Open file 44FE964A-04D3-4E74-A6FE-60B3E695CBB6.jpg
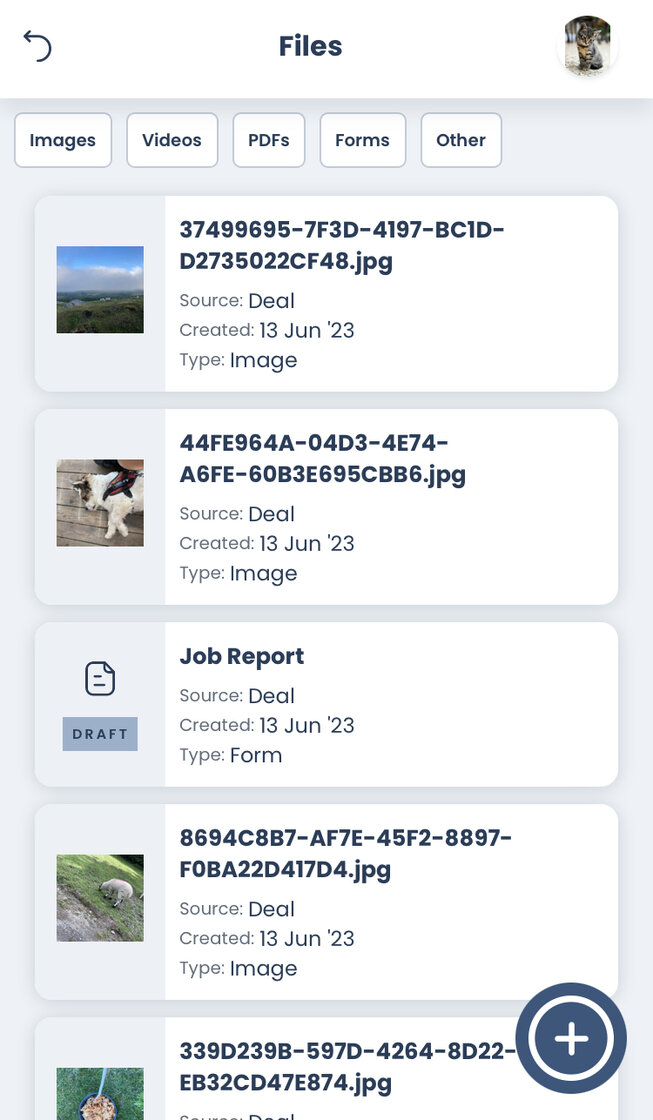 pos(322,459)
